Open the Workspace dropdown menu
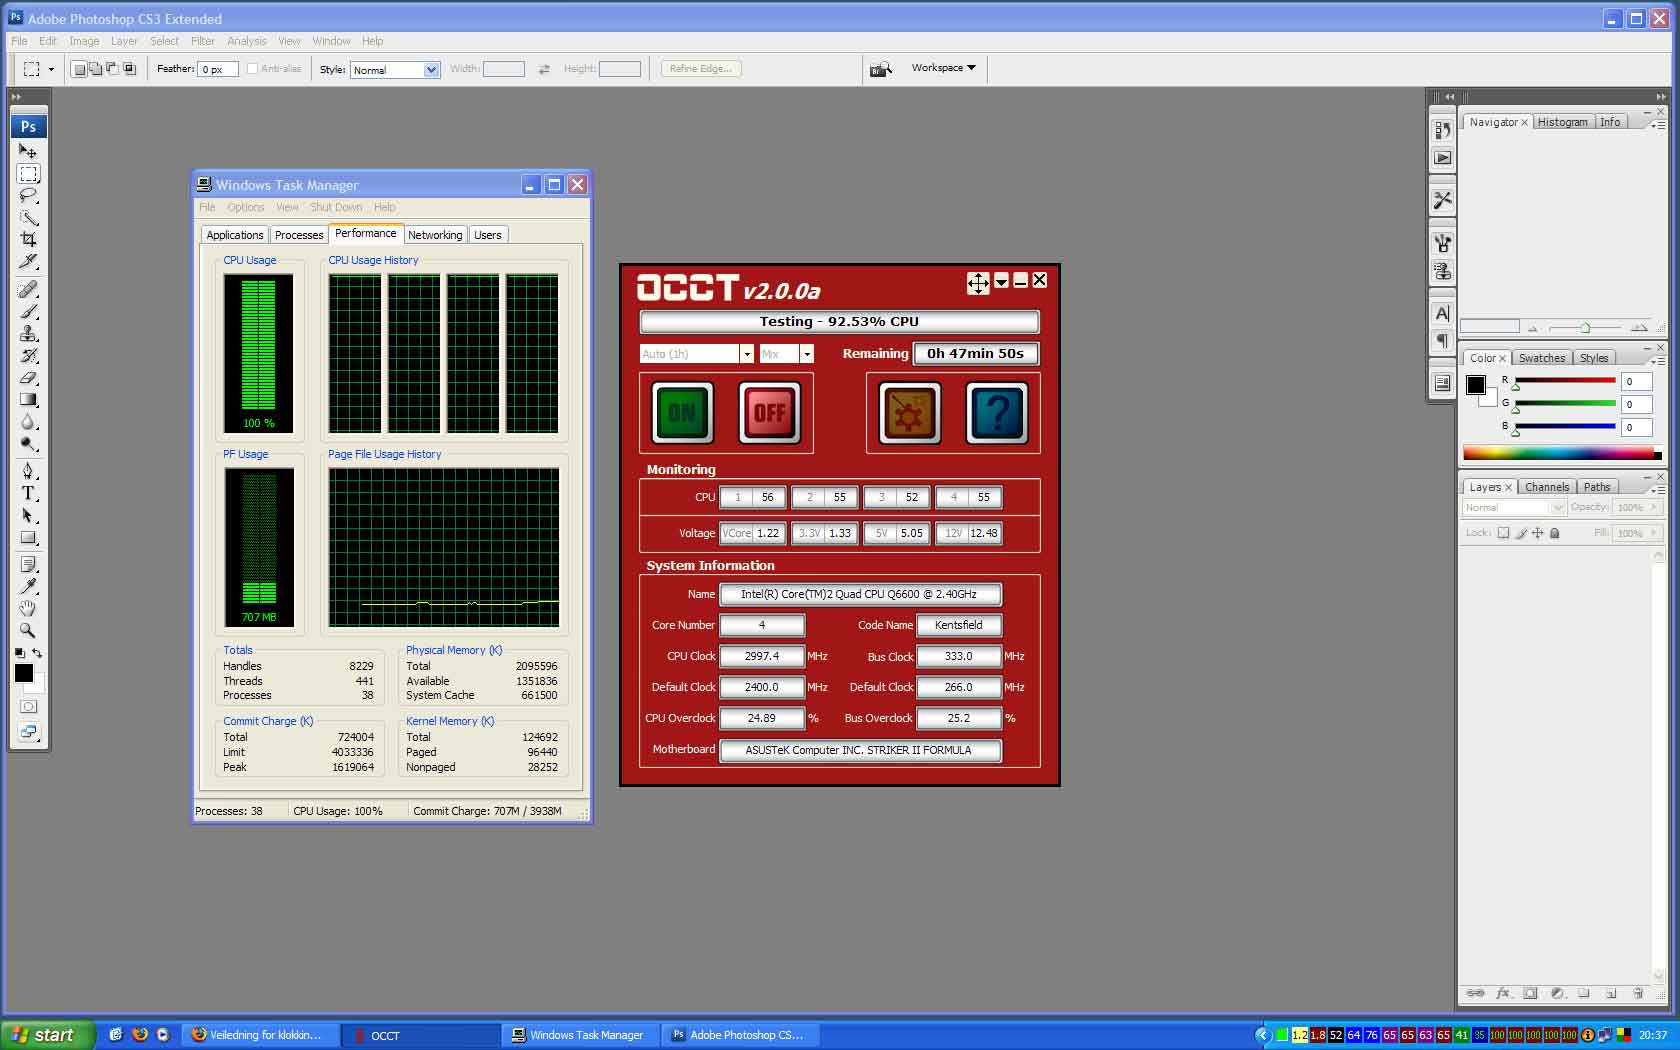Screen dimensions: 1680x1050 click(943, 68)
